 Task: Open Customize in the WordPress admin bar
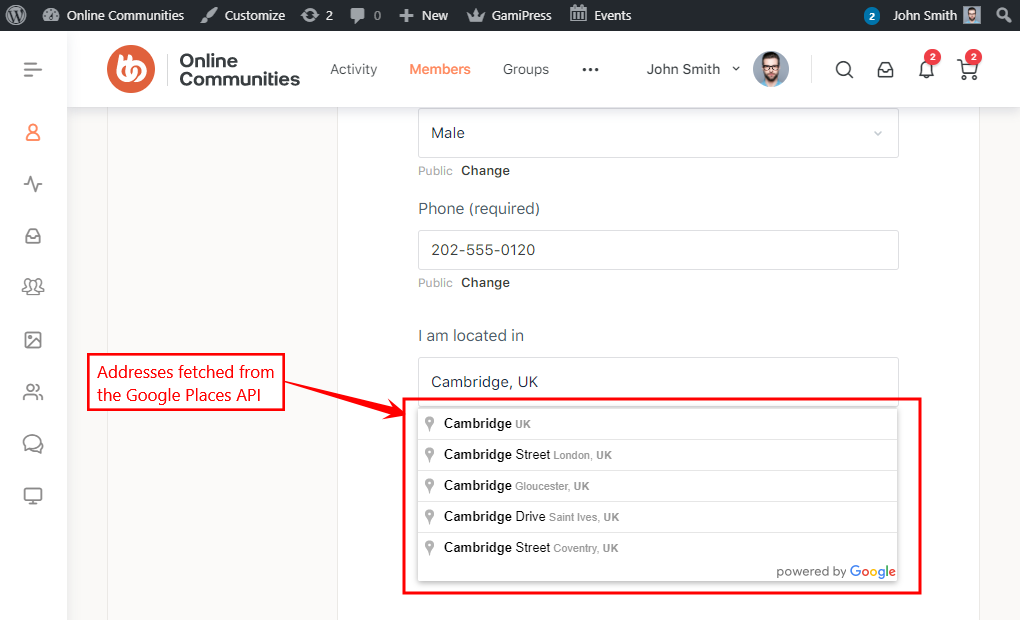click(243, 15)
